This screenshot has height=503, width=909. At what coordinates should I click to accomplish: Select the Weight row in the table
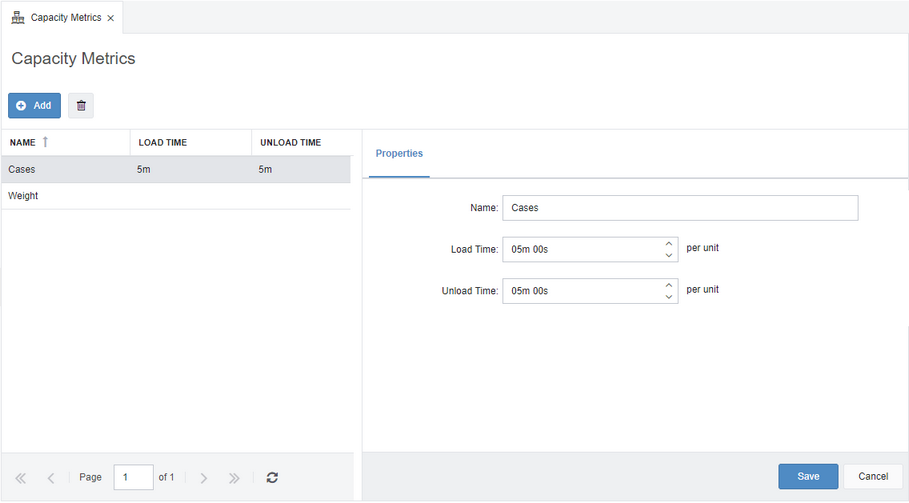click(176, 196)
